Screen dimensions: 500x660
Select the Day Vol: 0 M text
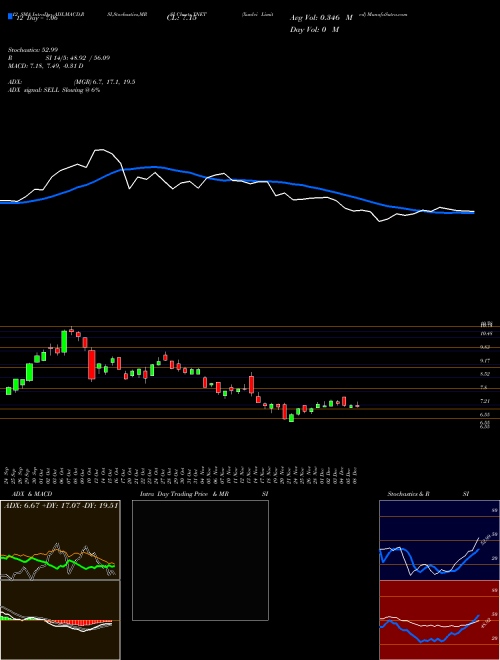(314, 29)
